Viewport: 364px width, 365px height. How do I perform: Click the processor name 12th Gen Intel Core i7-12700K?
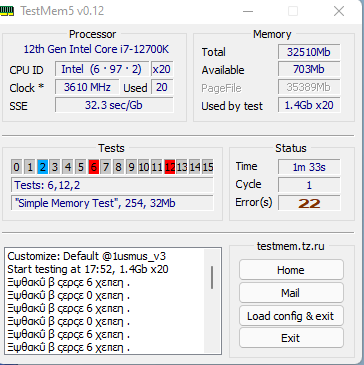click(96, 49)
